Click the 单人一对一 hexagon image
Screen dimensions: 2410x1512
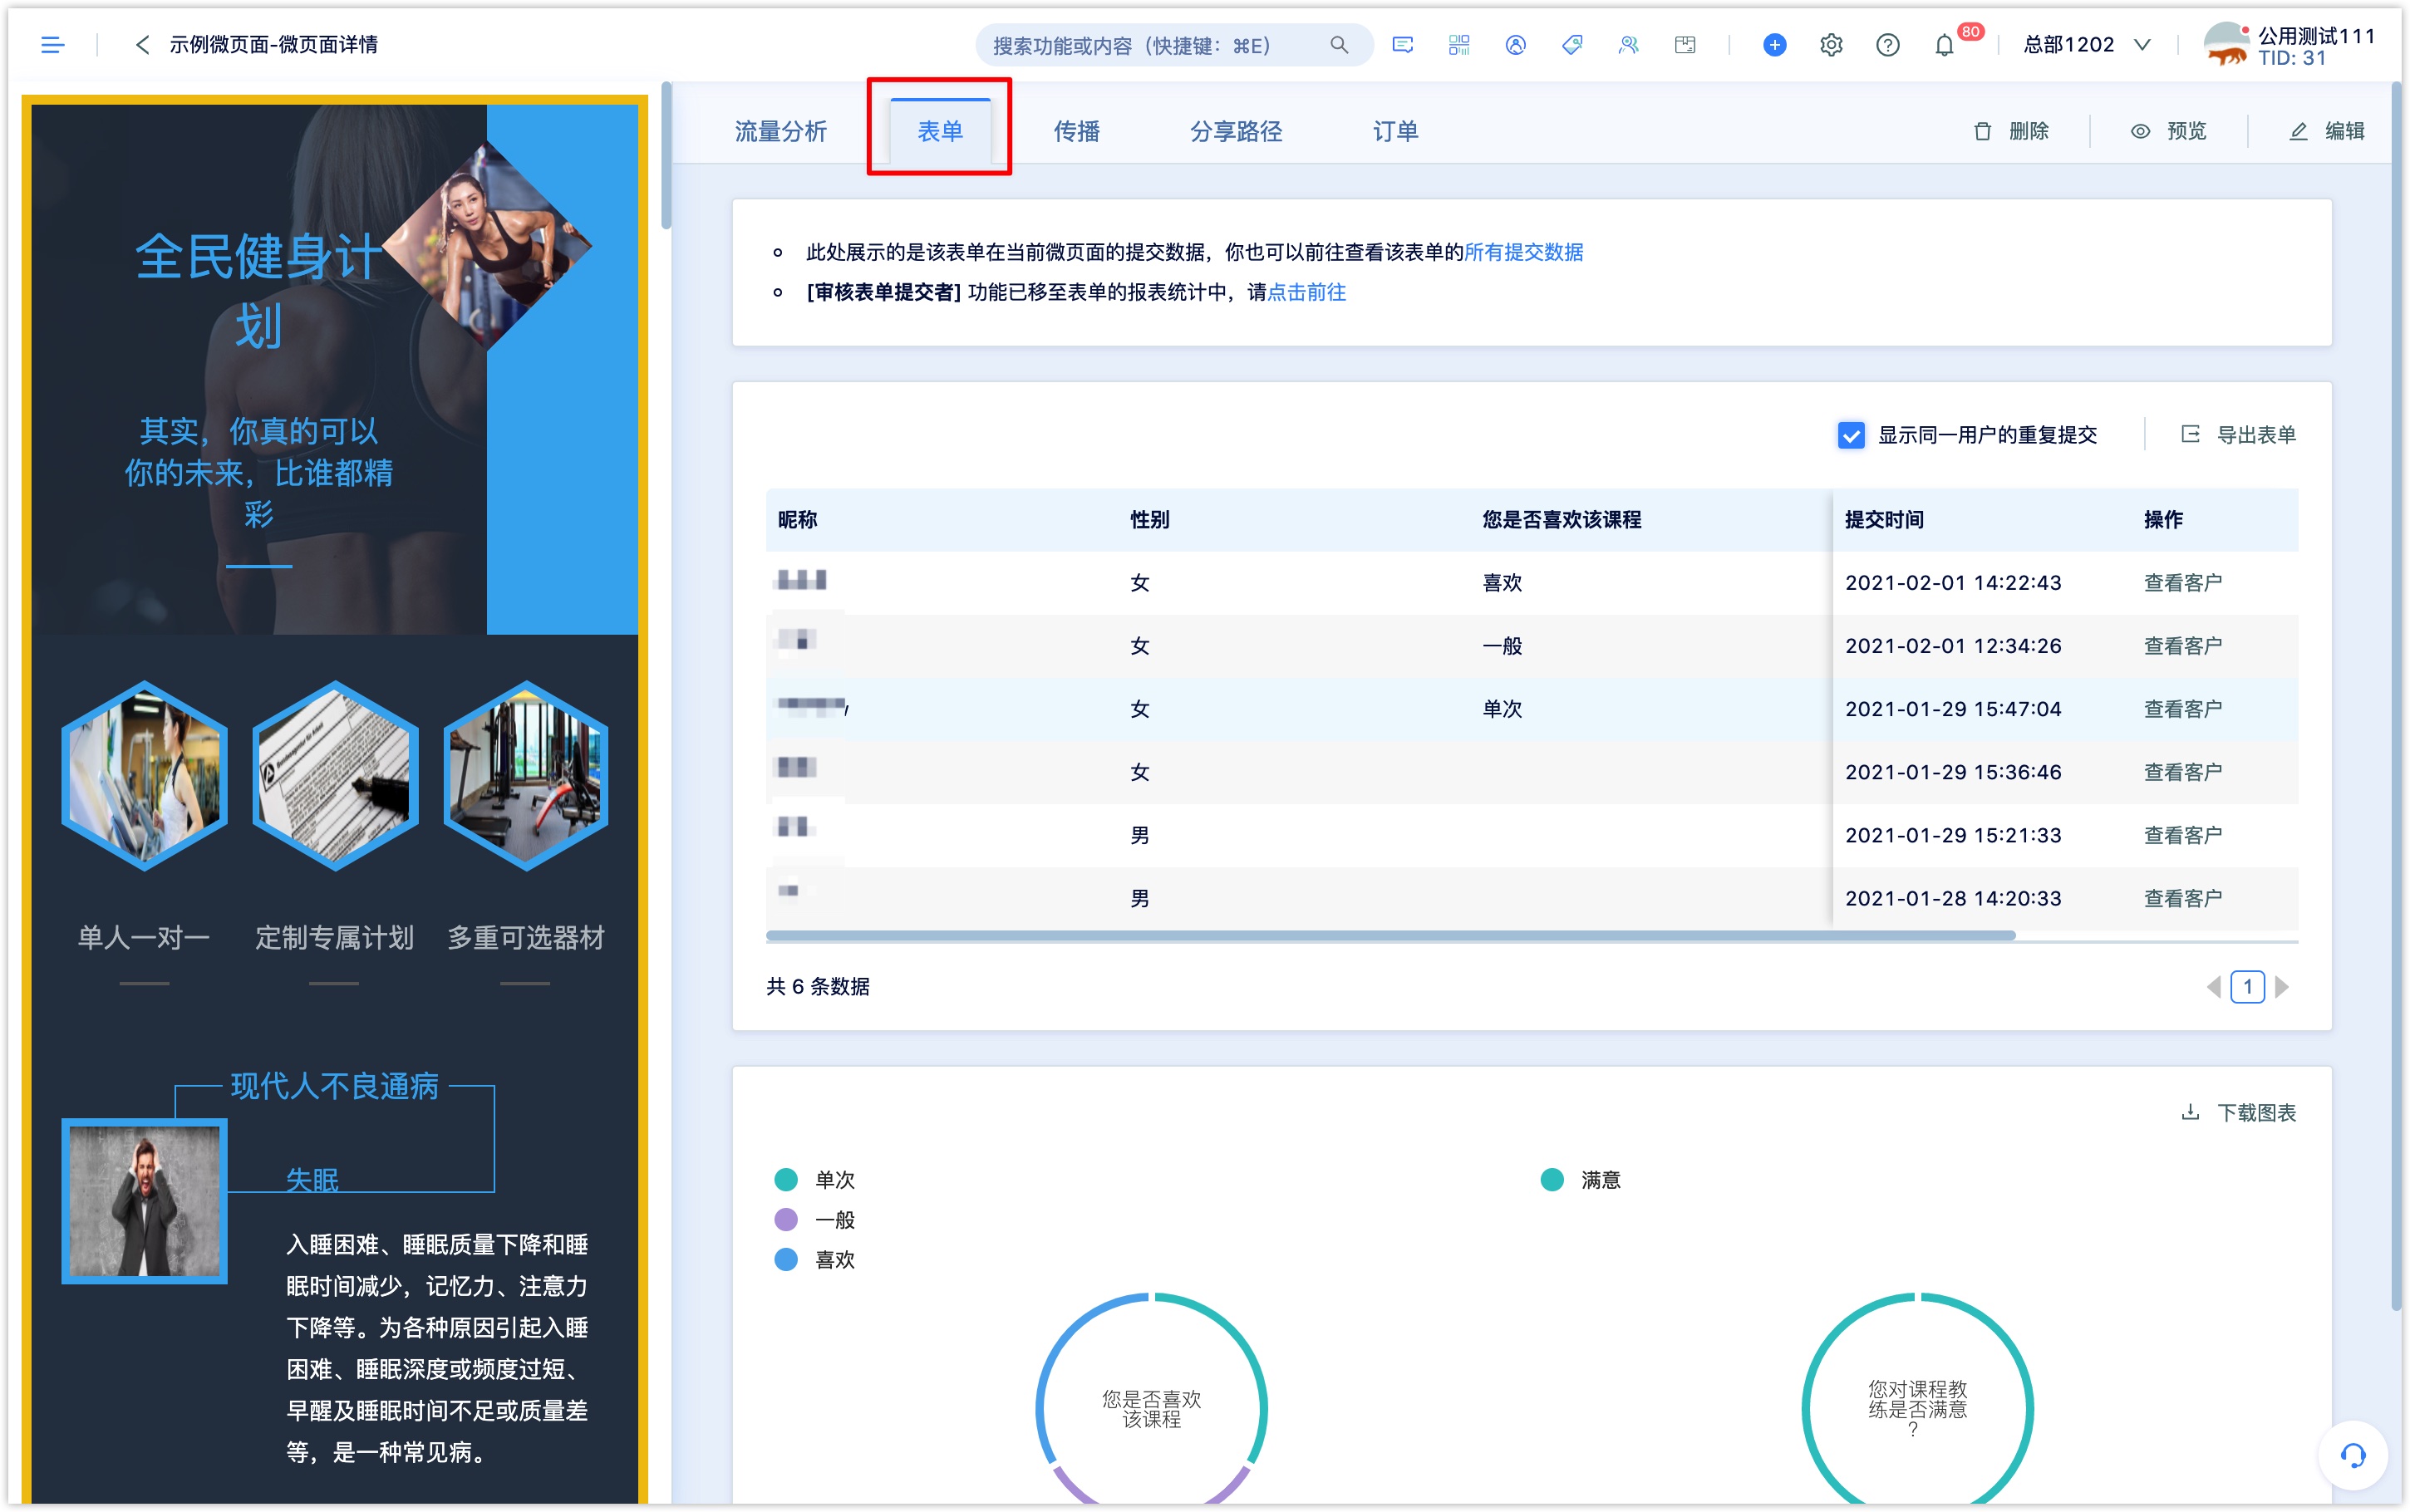144,775
